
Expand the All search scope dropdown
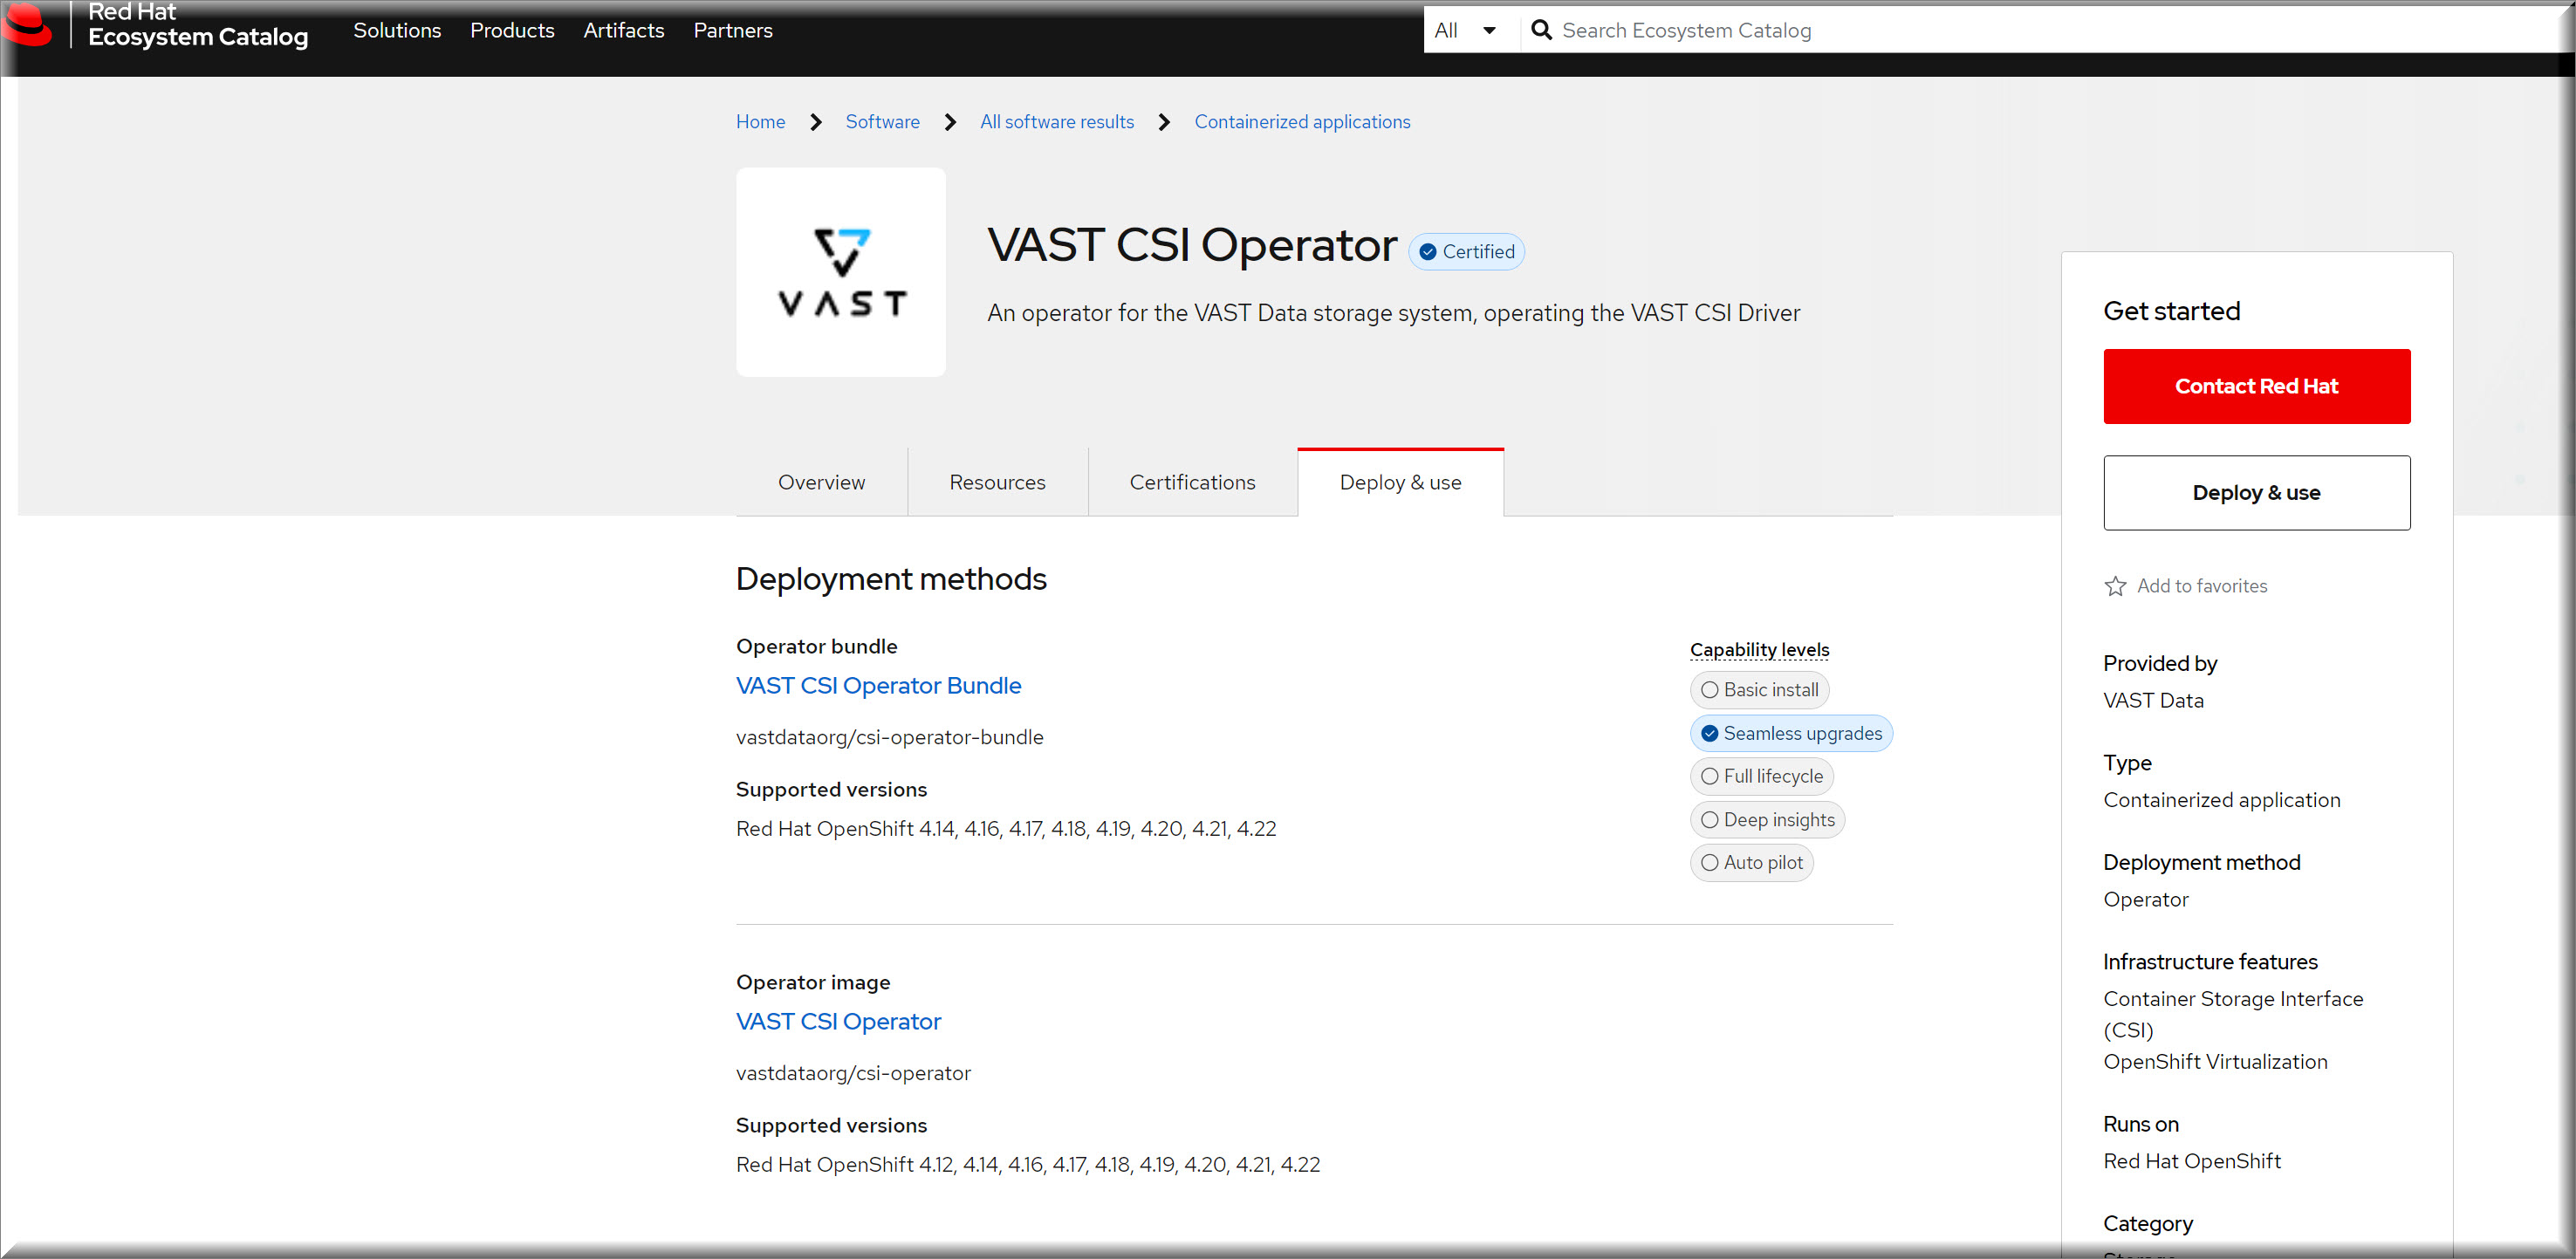[x=1466, y=31]
